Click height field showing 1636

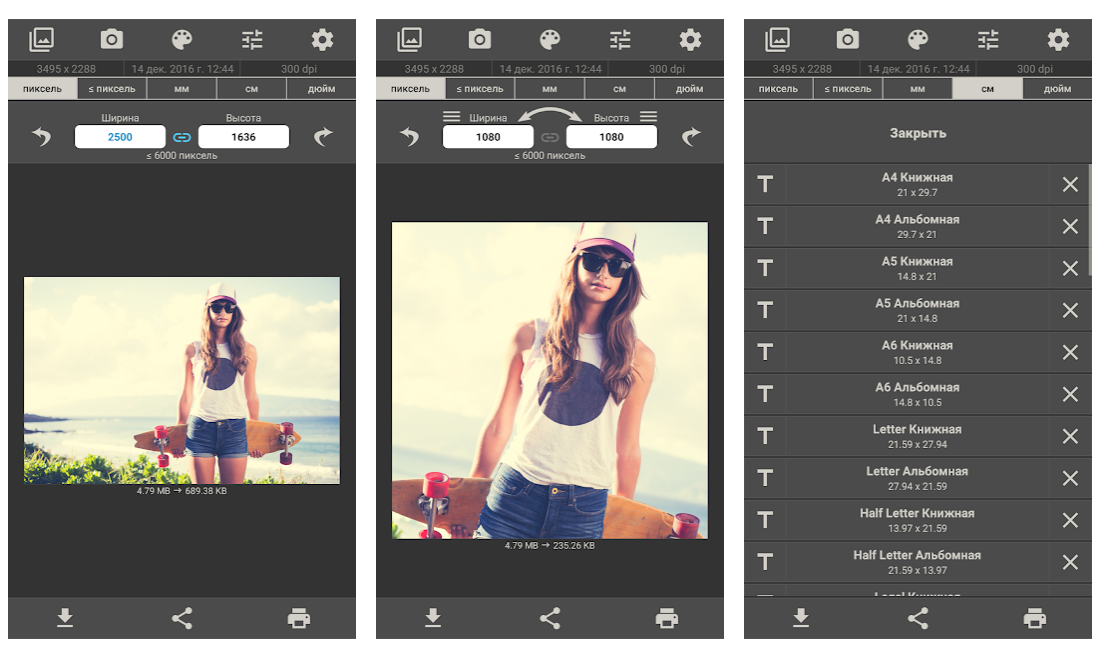coord(244,137)
